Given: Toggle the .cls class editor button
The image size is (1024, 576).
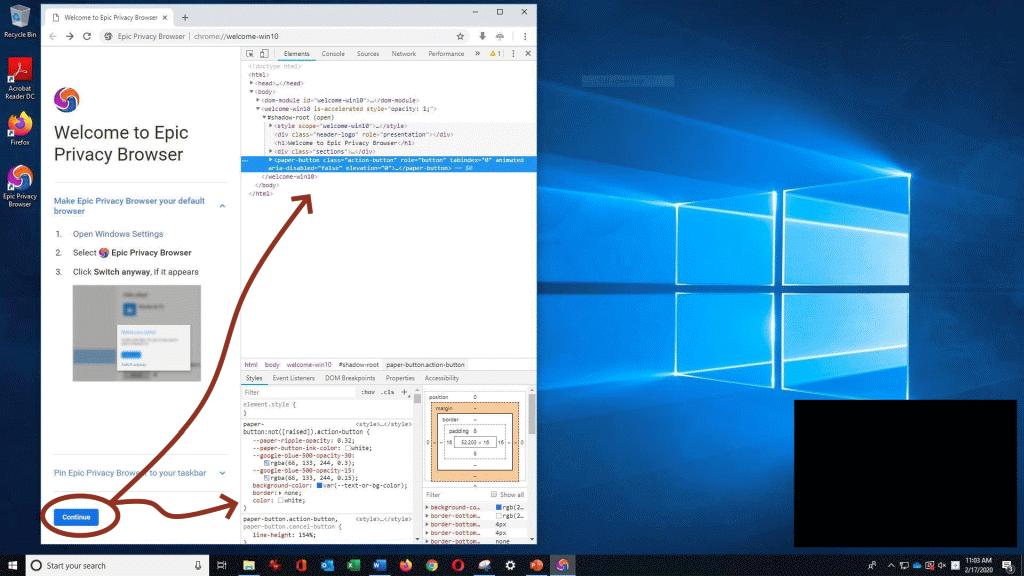Looking at the screenshot, I should (388, 392).
